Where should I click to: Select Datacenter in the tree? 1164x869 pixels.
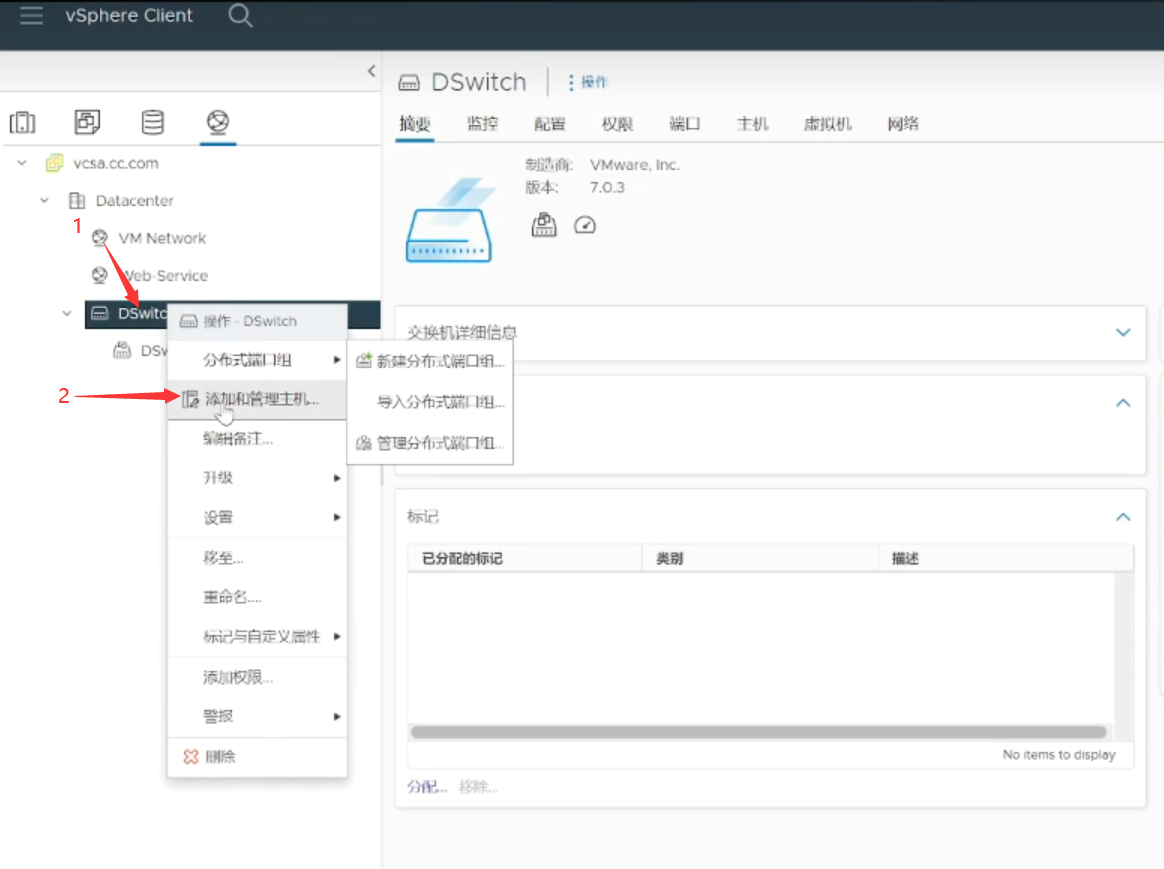tap(134, 200)
